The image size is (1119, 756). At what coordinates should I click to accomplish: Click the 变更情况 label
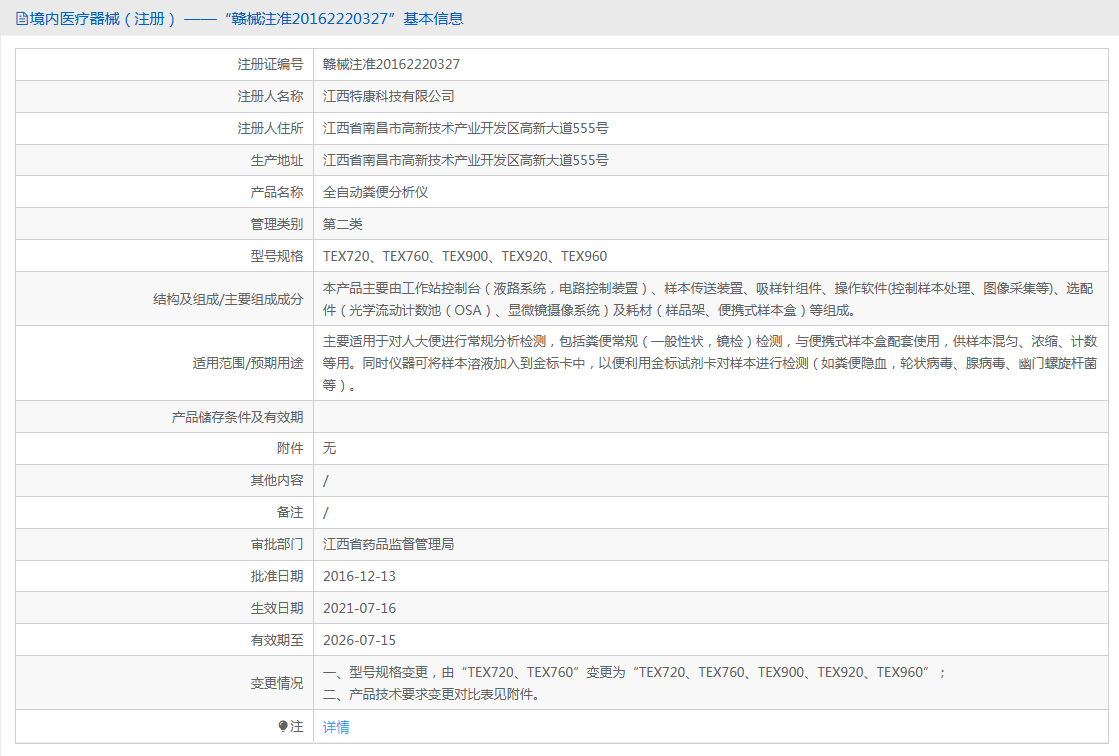(x=277, y=683)
